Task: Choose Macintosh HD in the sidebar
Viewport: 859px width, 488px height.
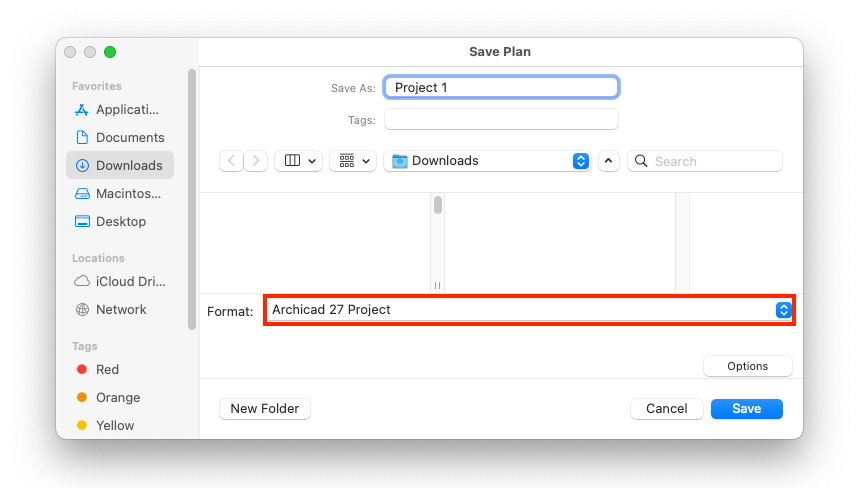Action: point(119,193)
